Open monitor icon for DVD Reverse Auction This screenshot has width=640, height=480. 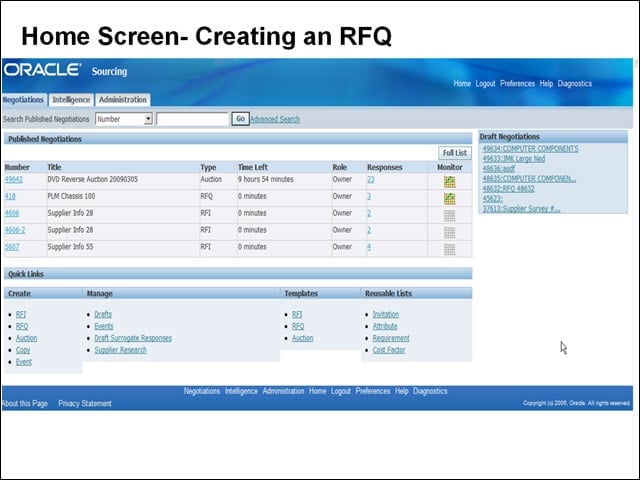click(x=449, y=182)
